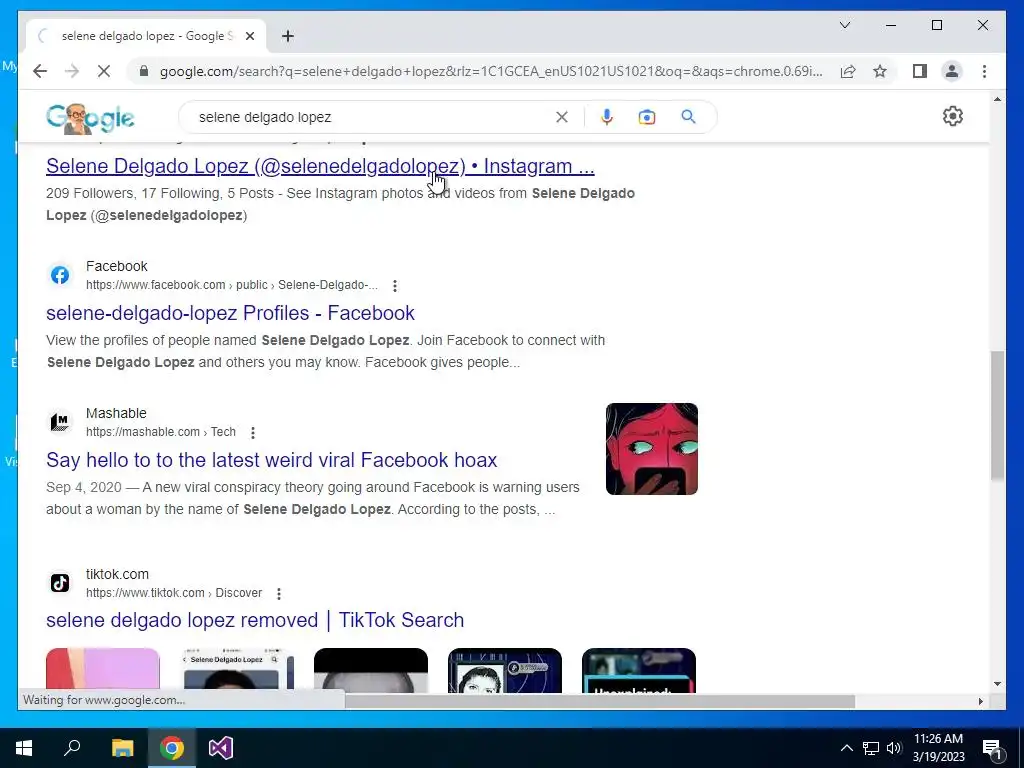Click the Google doodle logo
Image resolution: width=1024 pixels, height=768 pixels.
(x=90, y=118)
